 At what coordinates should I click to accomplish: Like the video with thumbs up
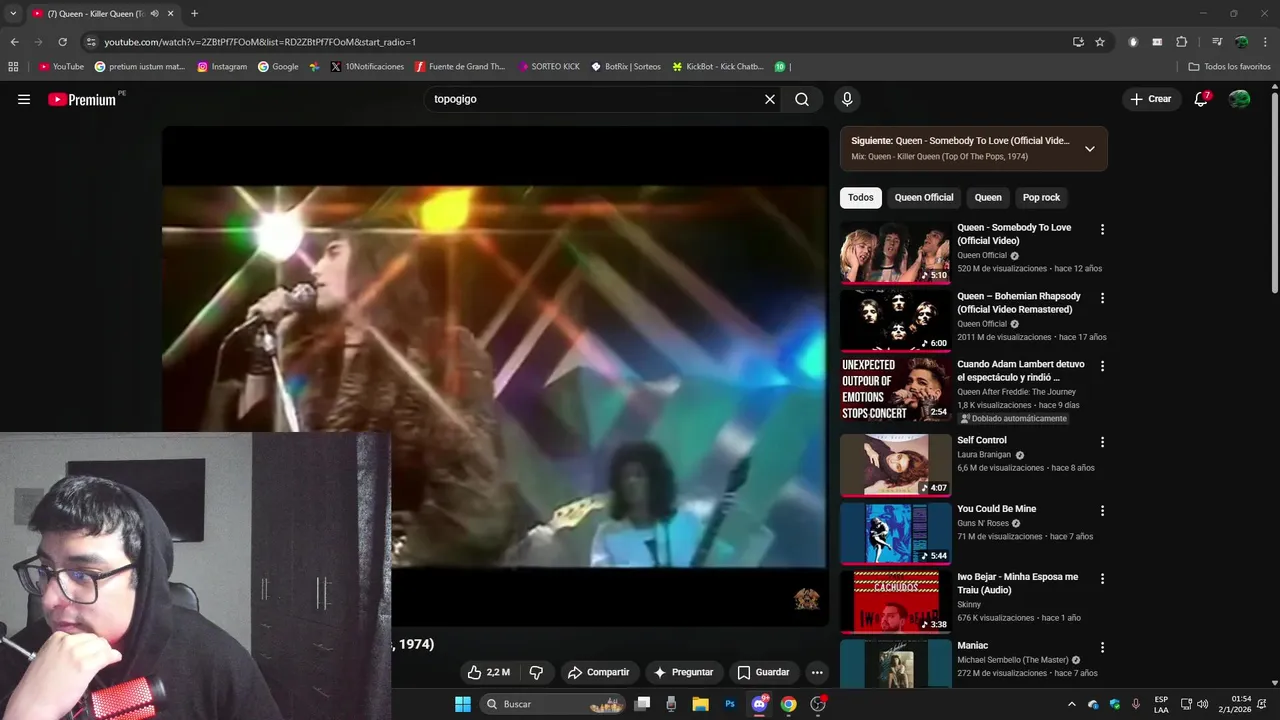pyautogui.click(x=488, y=672)
